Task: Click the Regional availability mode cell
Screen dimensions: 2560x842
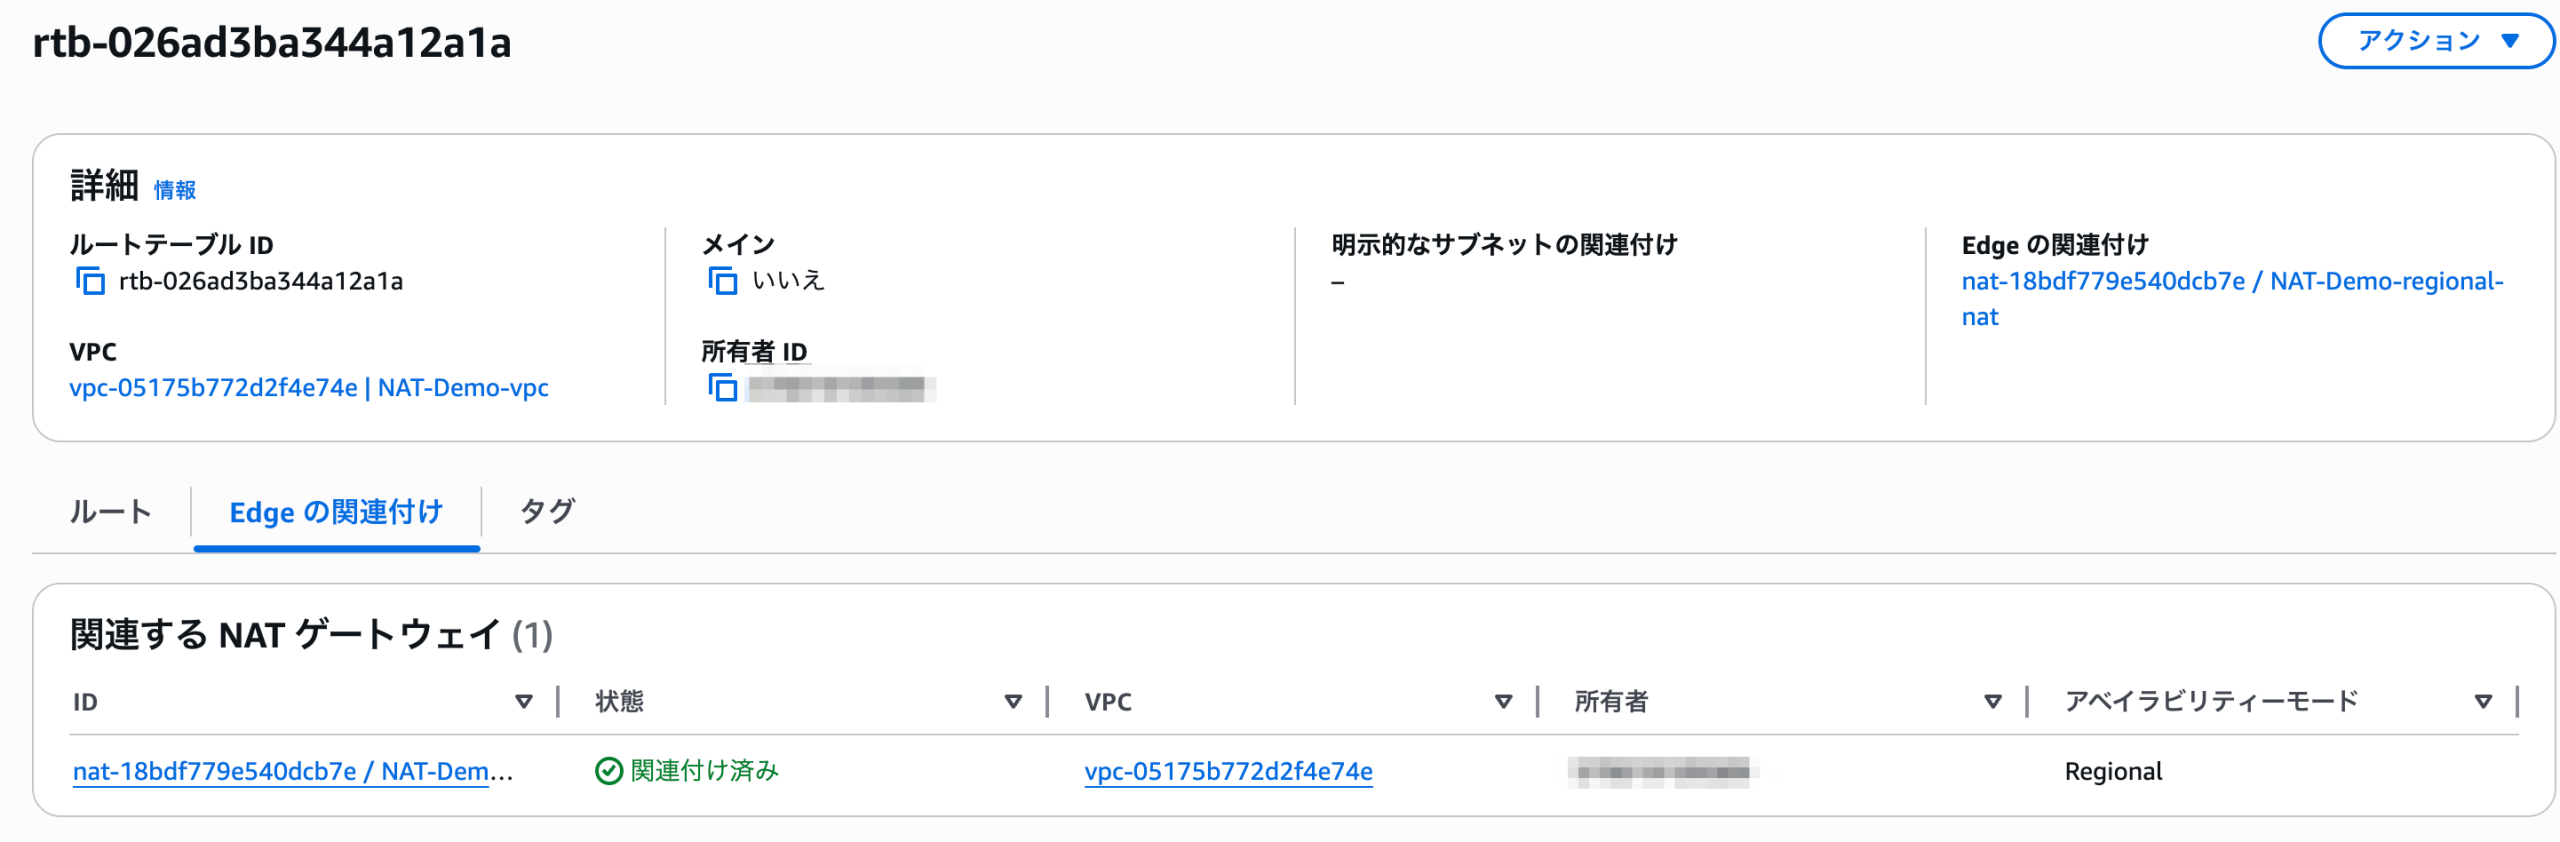Action: 2113,771
